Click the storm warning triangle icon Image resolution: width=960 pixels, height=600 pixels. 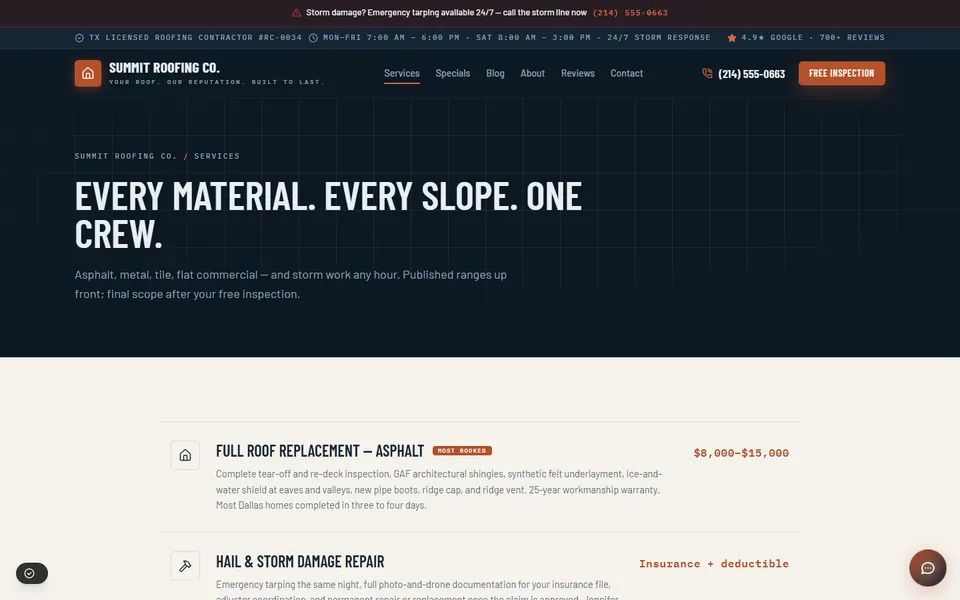[x=296, y=13]
